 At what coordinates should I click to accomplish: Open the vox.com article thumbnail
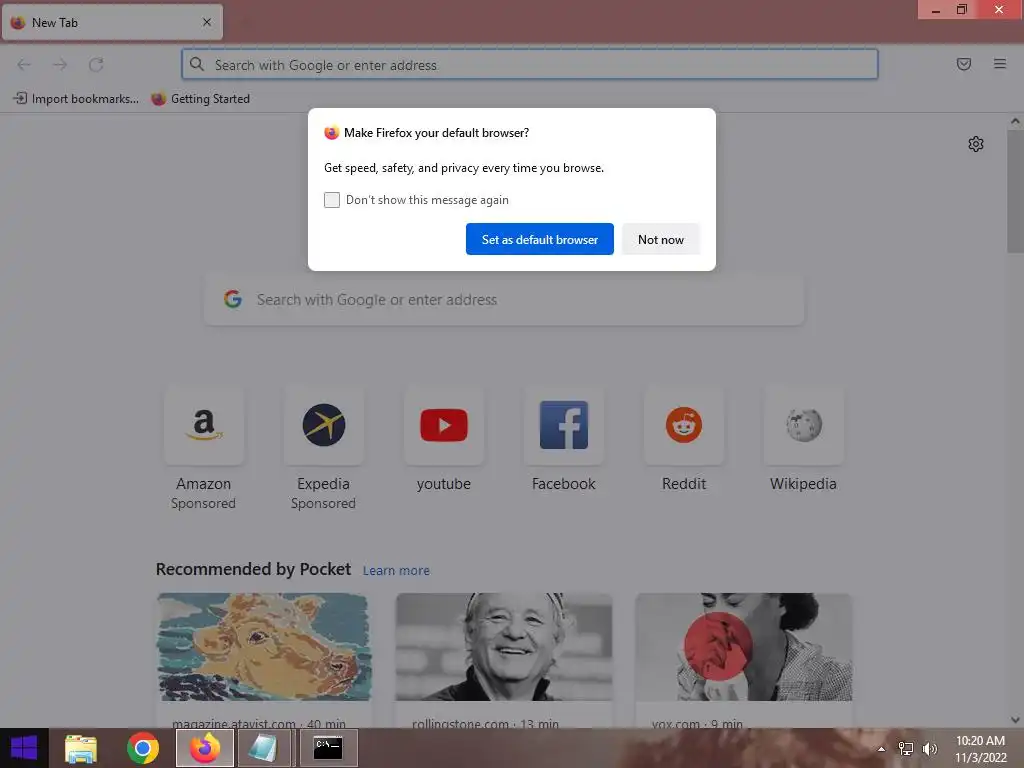744,647
